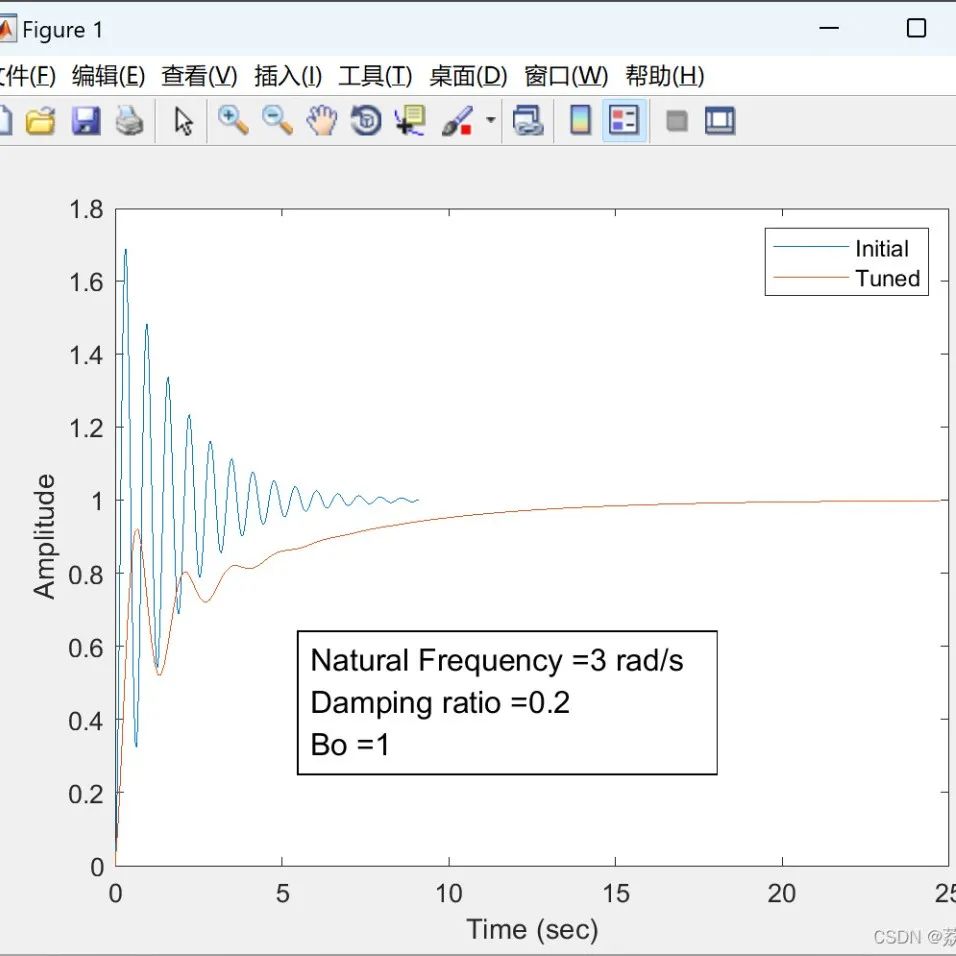The height and width of the screenshot is (956, 956).
Task: Maximize the Figure 1 window
Action: pyautogui.click(x=916, y=28)
